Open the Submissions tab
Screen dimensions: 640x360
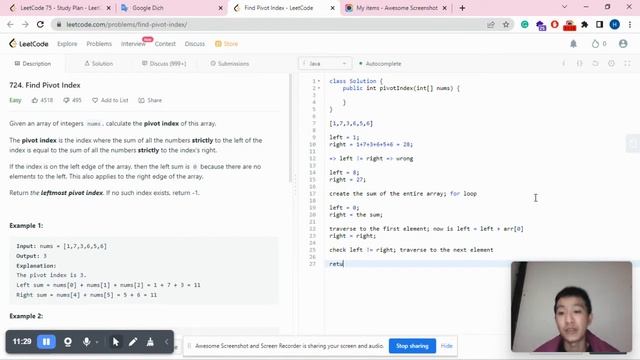229,64
